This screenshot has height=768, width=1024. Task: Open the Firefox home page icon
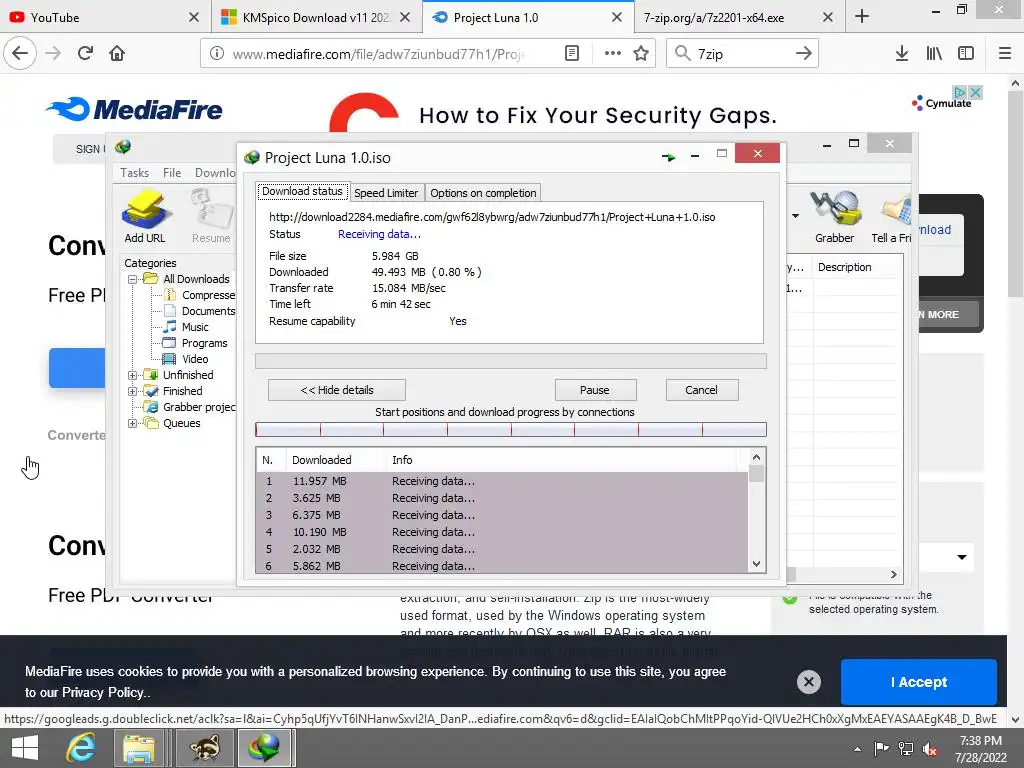pyautogui.click(x=117, y=53)
